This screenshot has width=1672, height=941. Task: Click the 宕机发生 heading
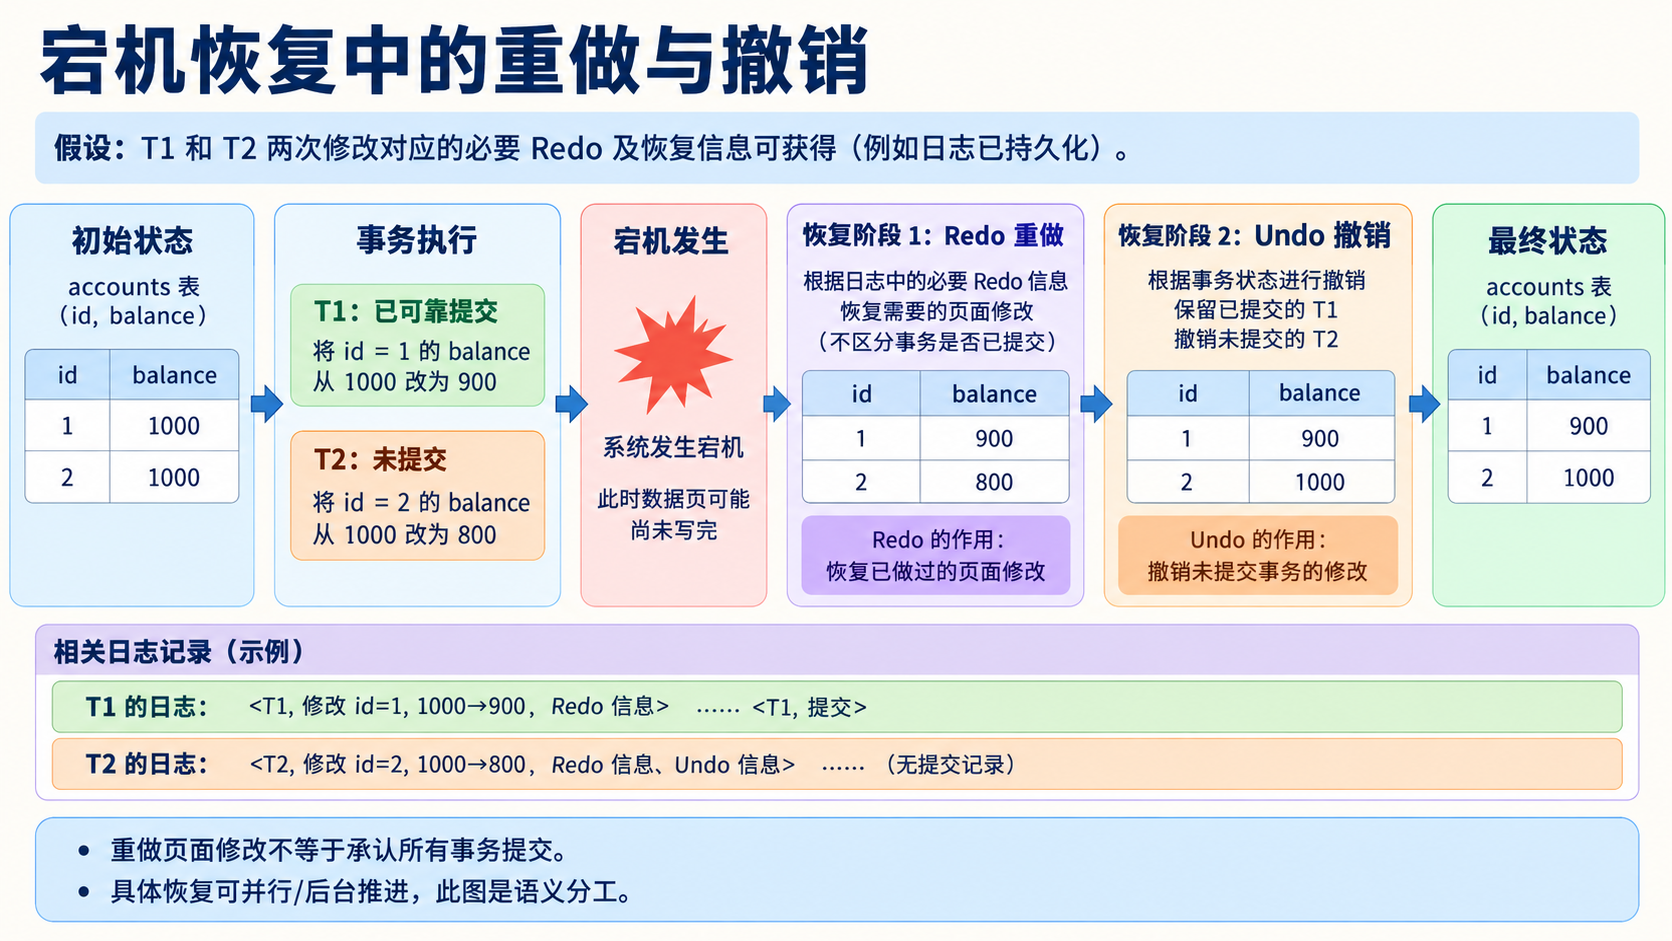pyautogui.click(x=671, y=241)
